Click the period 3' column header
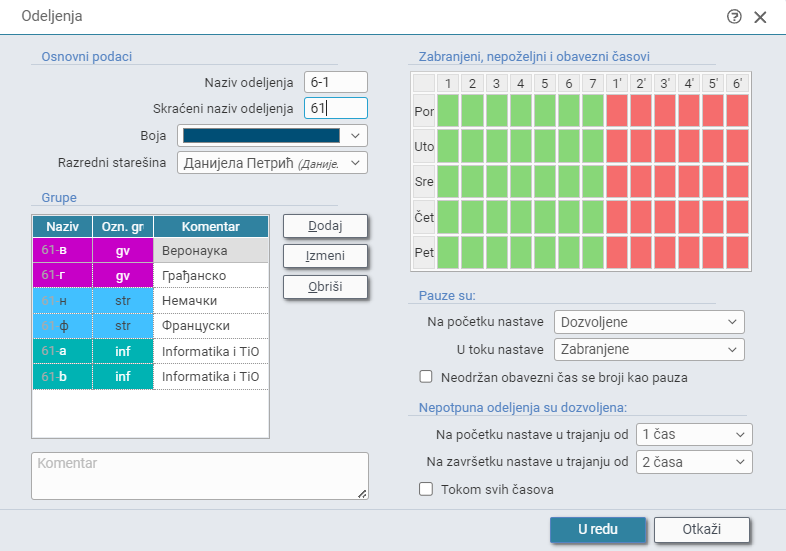The image size is (786, 551). (665, 83)
